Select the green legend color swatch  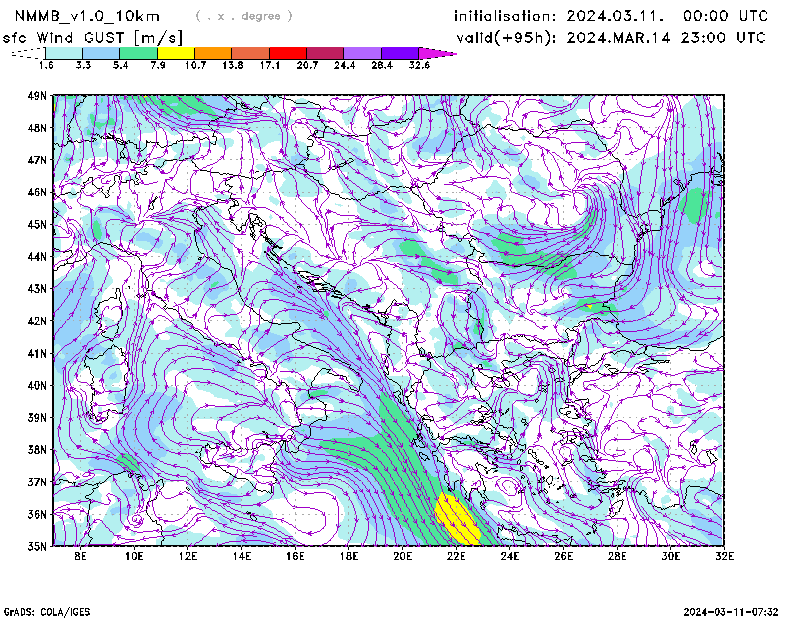coord(139,53)
